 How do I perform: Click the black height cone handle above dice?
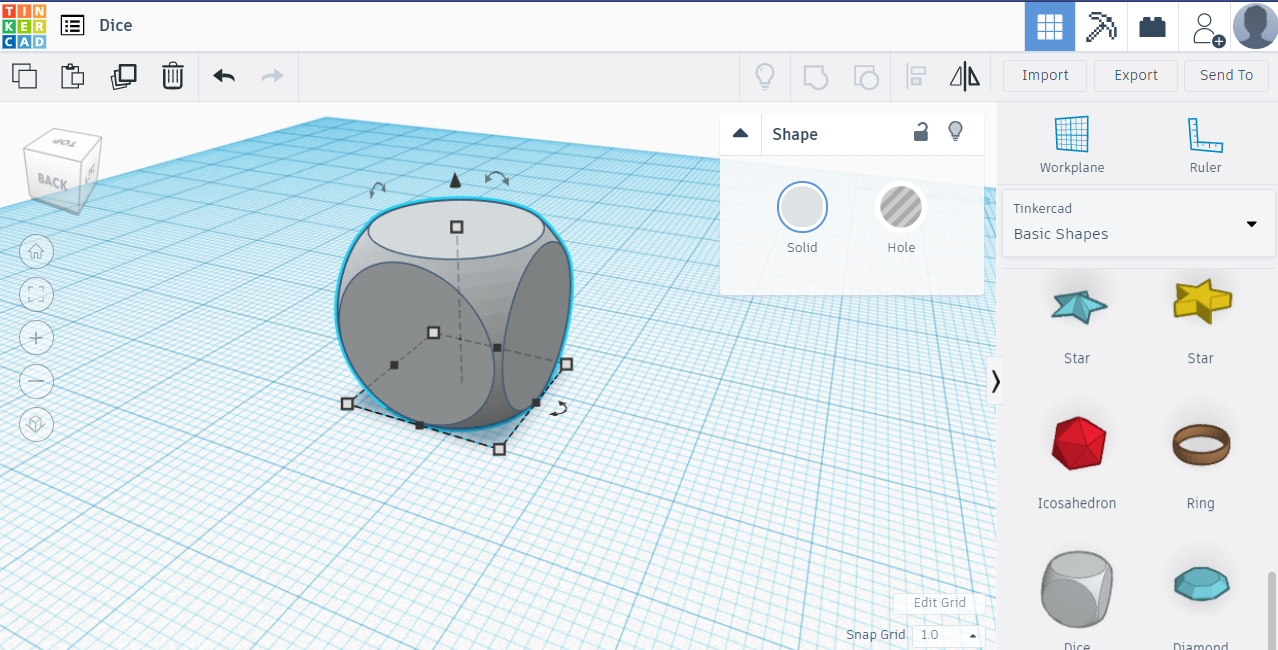point(455,180)
